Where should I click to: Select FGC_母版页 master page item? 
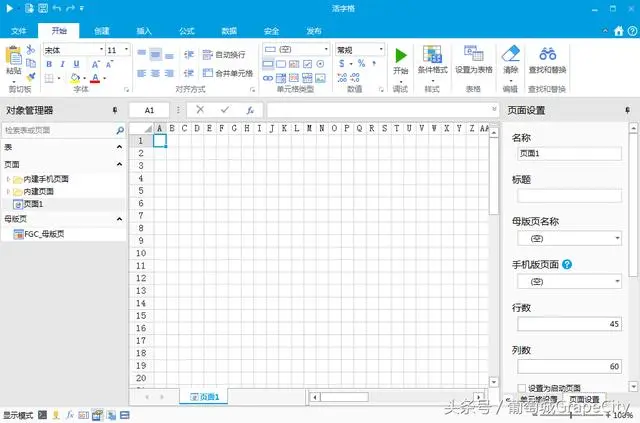tap(39, 234)
